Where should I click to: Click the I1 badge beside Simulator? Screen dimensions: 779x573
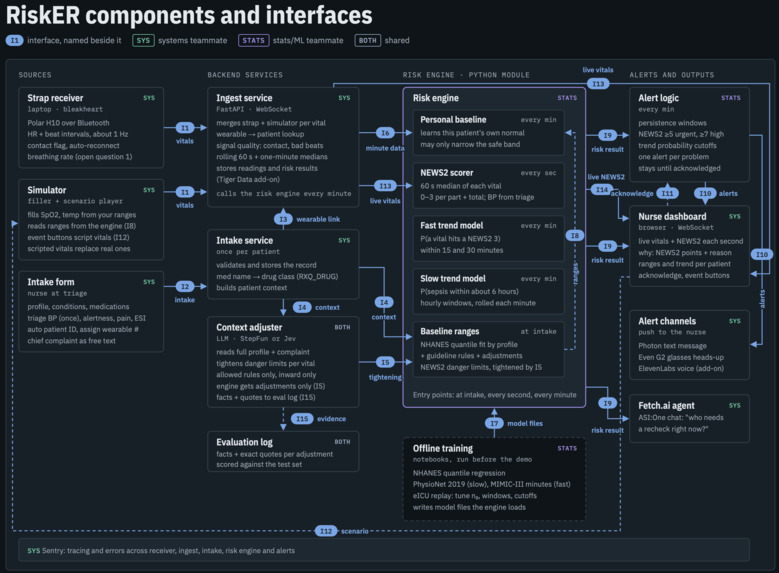(185, 192)
